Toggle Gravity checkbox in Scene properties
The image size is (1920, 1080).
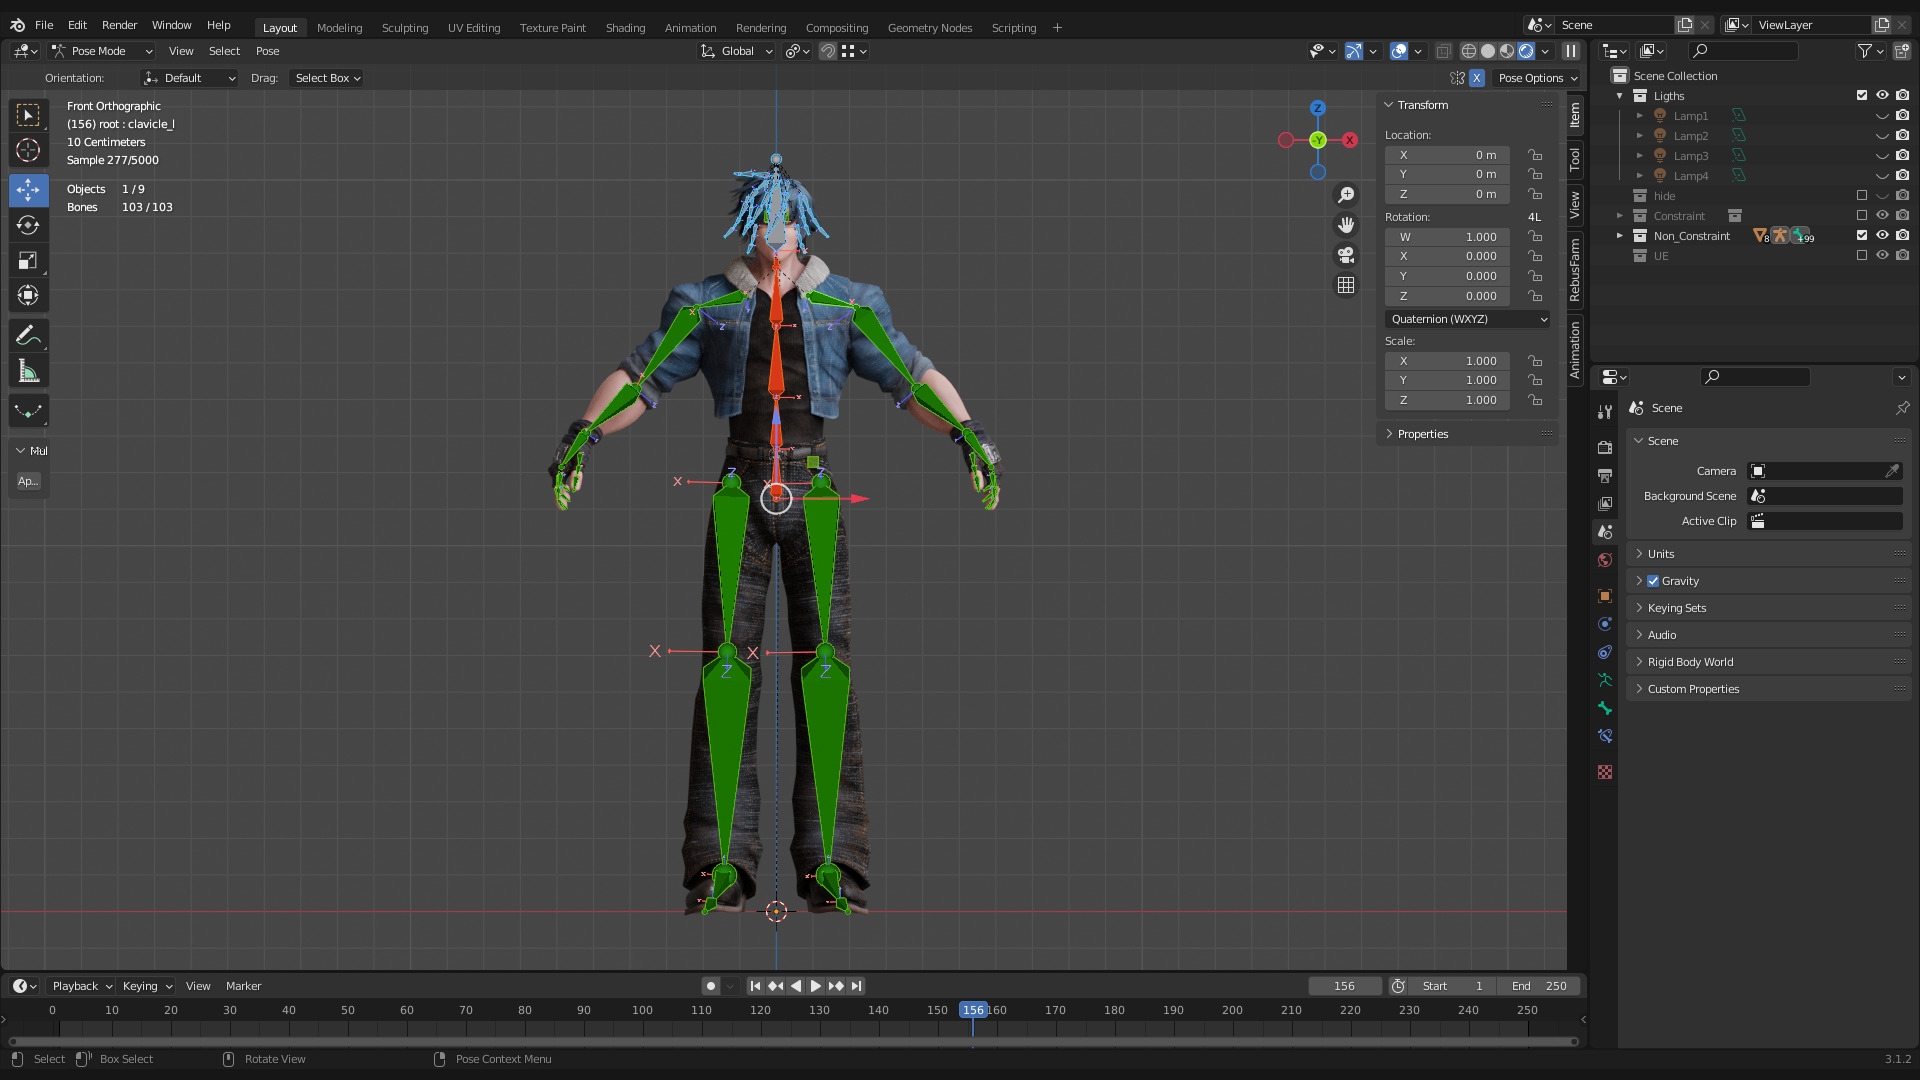click(1653, 581)
